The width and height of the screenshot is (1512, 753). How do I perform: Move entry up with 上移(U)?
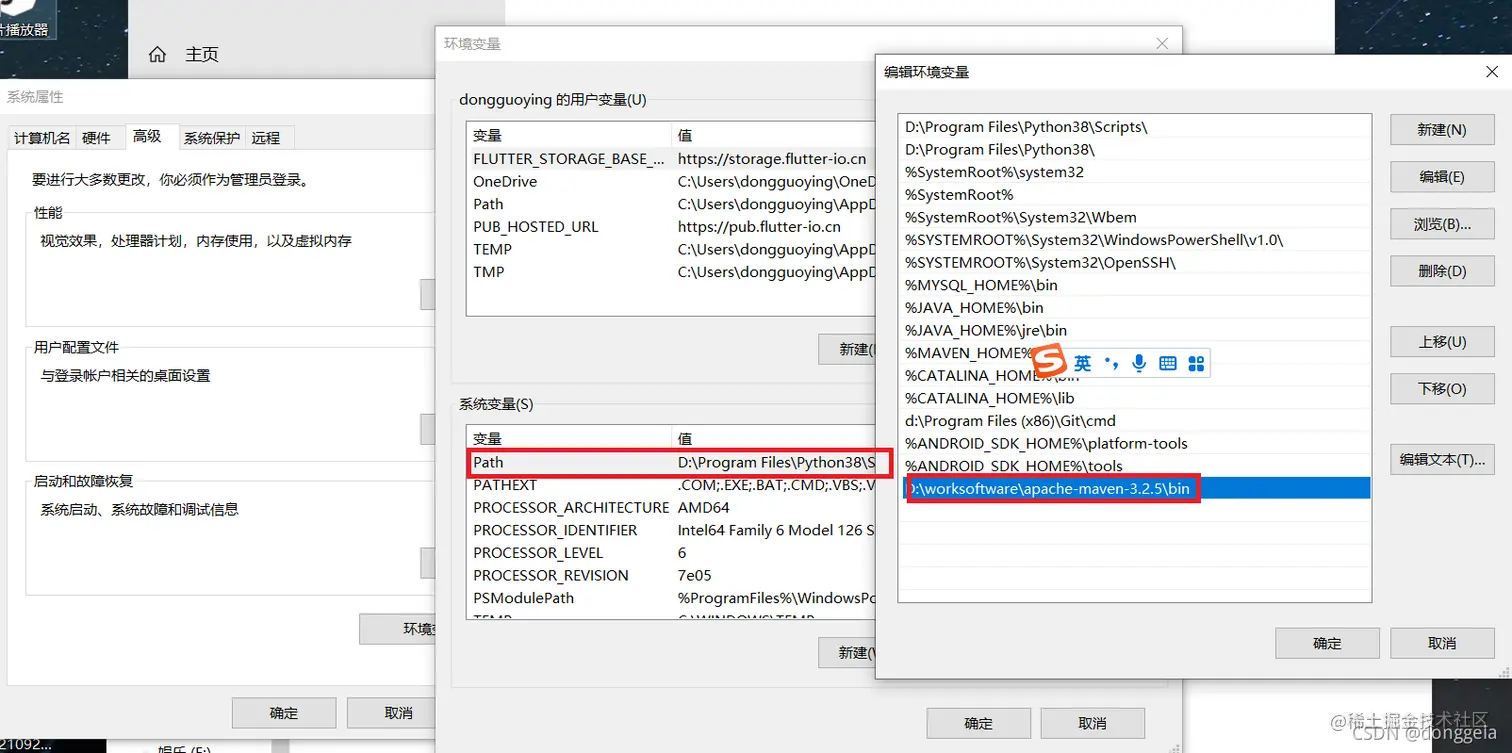pos(1442,342)
